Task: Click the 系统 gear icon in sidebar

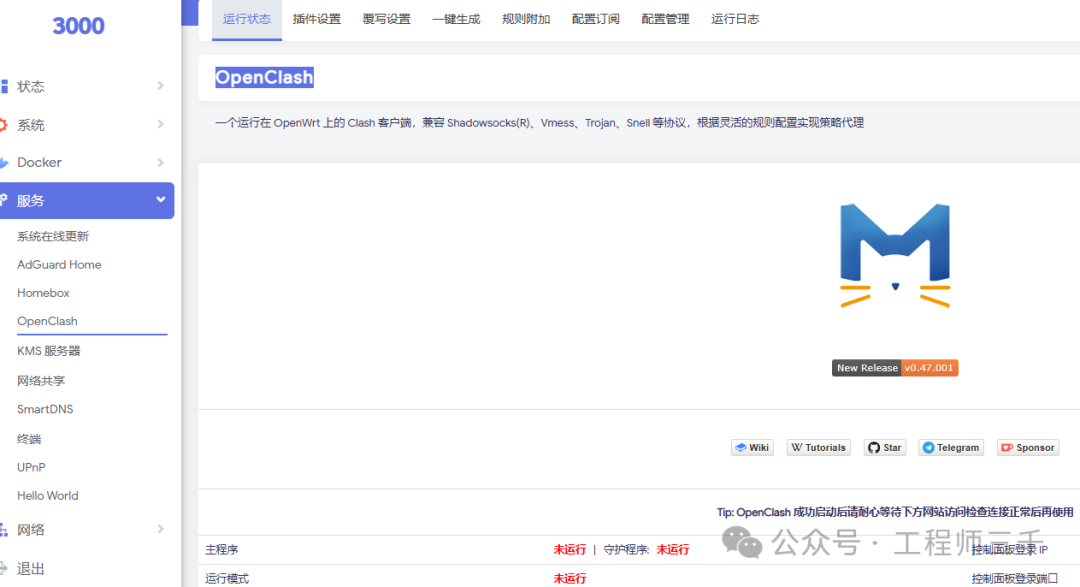Action: tap(3, 125)
